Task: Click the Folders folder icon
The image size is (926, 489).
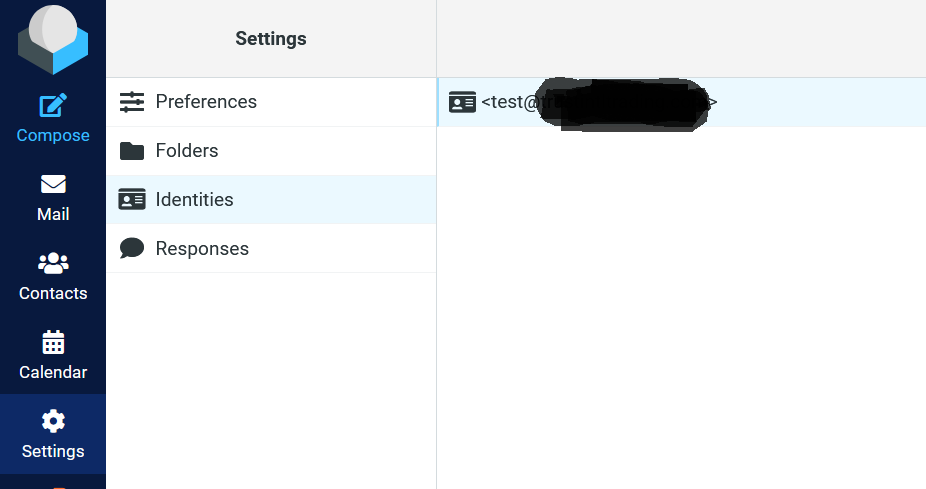Action: click(x=132, y=151)
